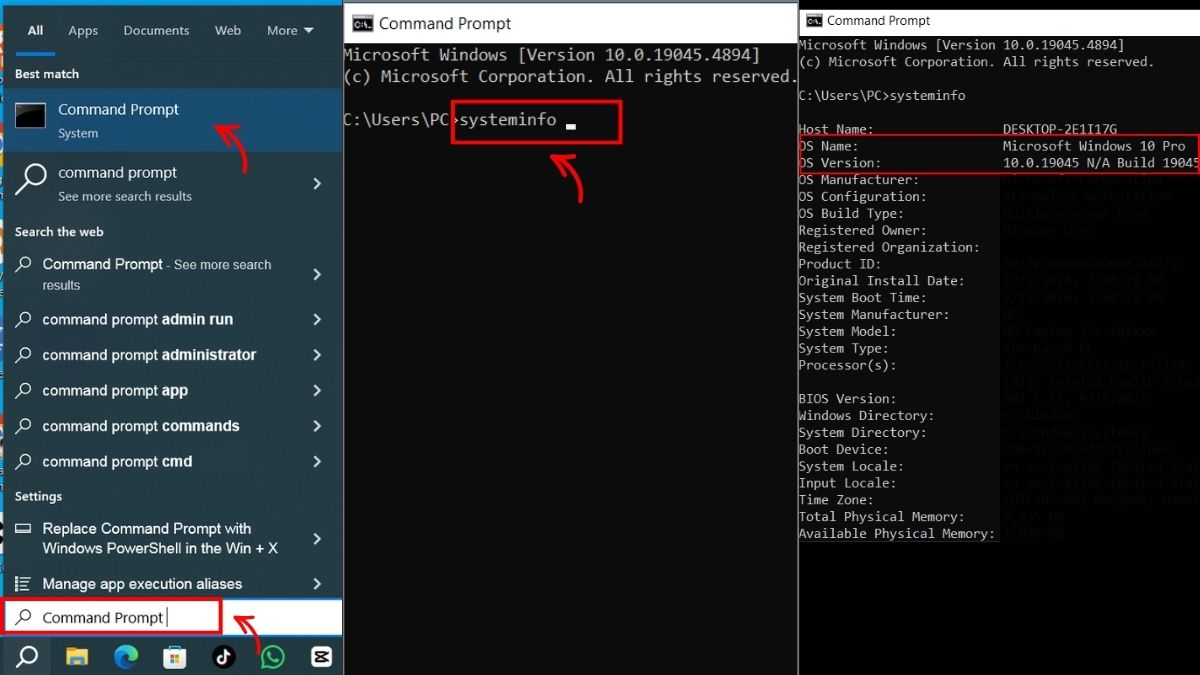This screenshot has width=1200, height=675.
Task: Launch CapCut from the taskbar
Action: [x=321, y=657]
